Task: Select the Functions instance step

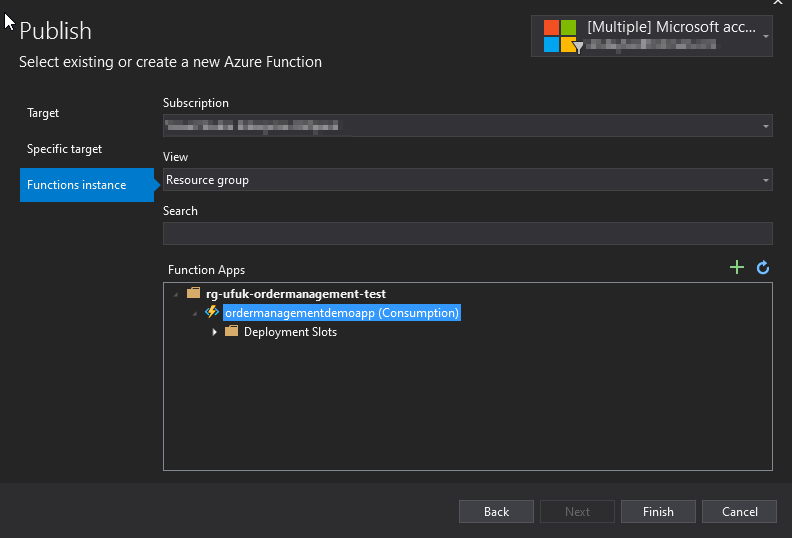Action: click(x=87, y=185)
